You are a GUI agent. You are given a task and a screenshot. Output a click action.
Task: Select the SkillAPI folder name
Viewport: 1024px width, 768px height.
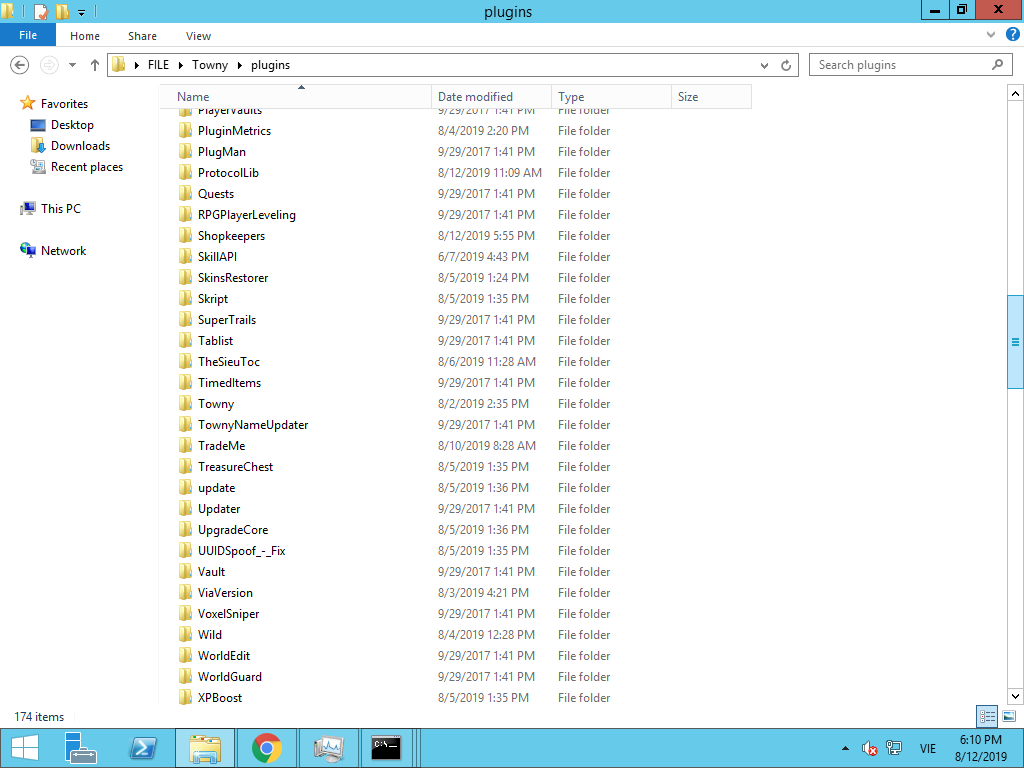[217, 257]
